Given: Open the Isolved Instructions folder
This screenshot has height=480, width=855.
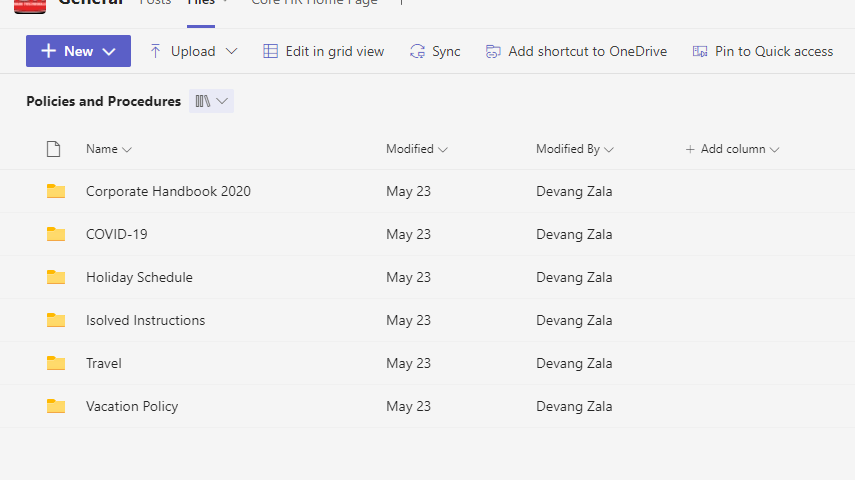Looking at the screenshot, I should coord(145,320).
